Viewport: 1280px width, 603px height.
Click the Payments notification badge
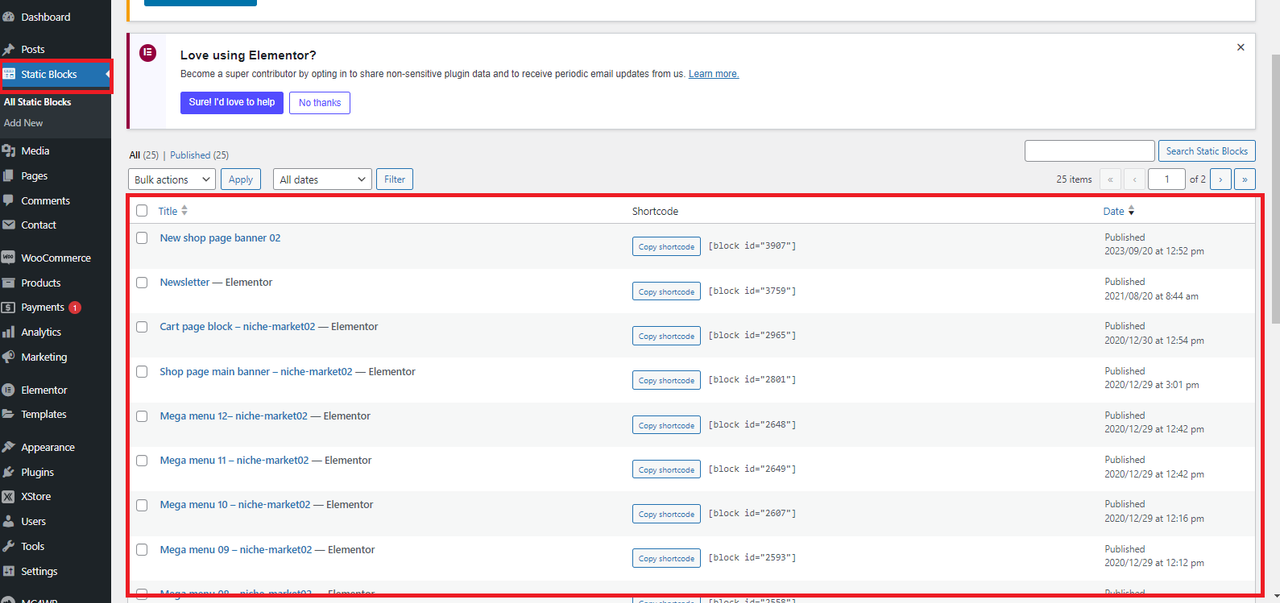click(75, 308)
